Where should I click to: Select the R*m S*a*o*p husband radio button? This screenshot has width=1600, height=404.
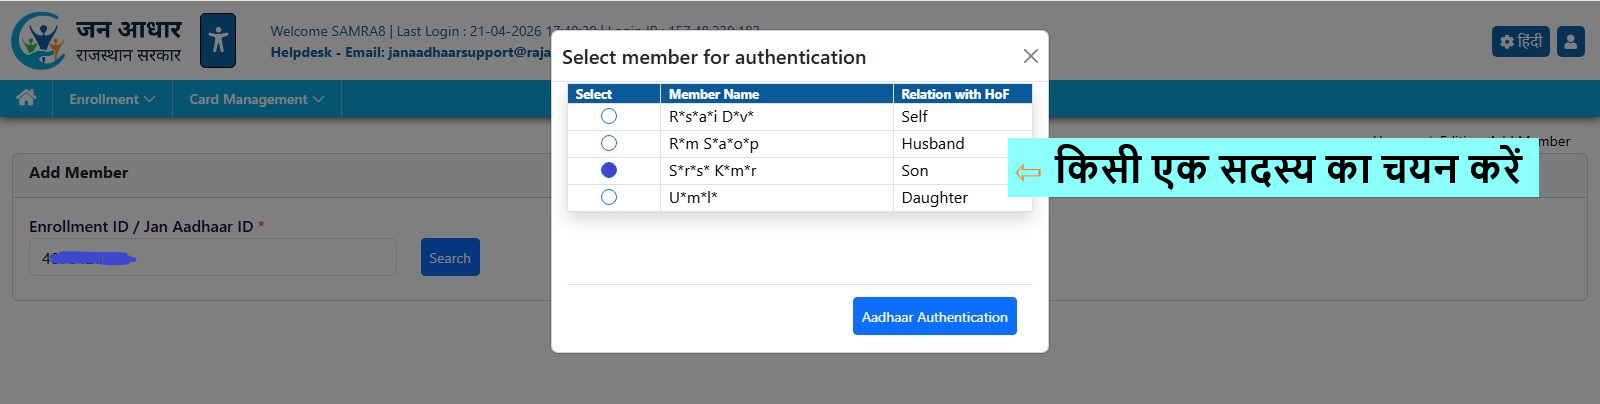(609, 144)
